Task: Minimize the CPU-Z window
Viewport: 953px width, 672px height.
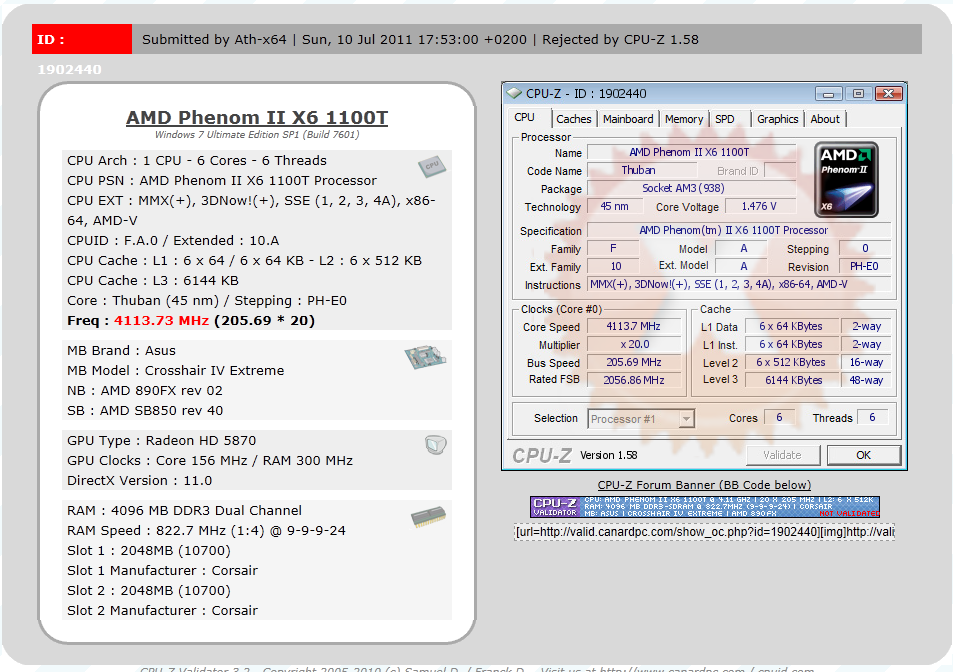Action: [x=828, y=94]
